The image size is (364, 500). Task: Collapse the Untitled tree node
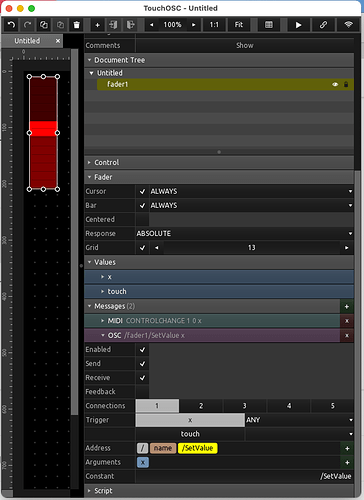coord(91,73)
